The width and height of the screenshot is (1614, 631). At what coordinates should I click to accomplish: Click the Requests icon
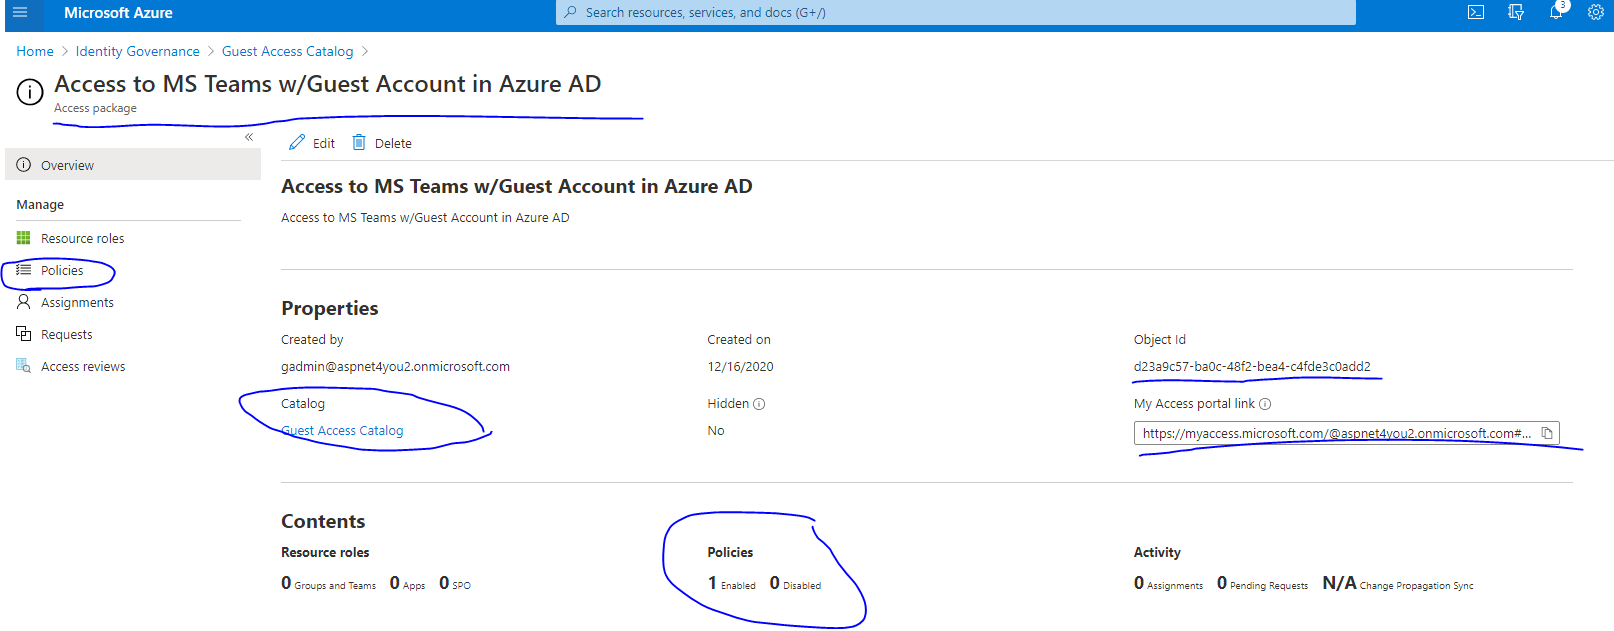click(23, 334)
